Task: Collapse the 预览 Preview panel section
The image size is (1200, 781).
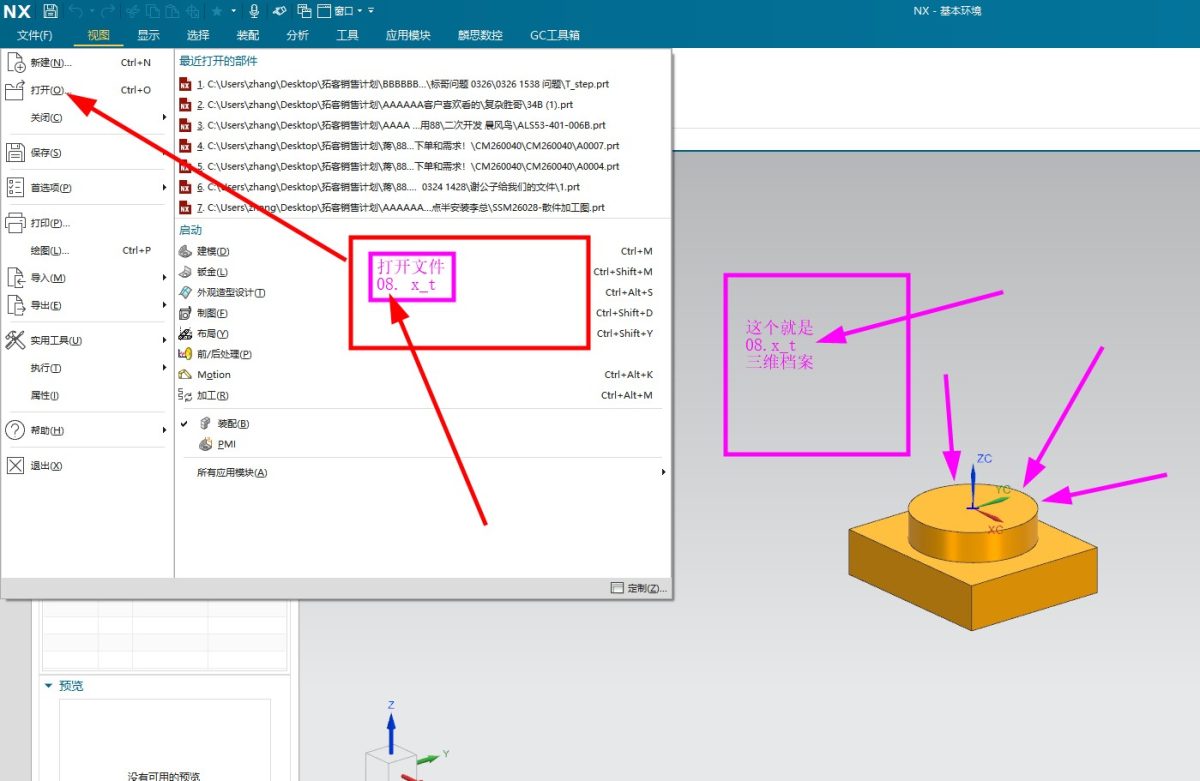Action: tap(49, 686)
